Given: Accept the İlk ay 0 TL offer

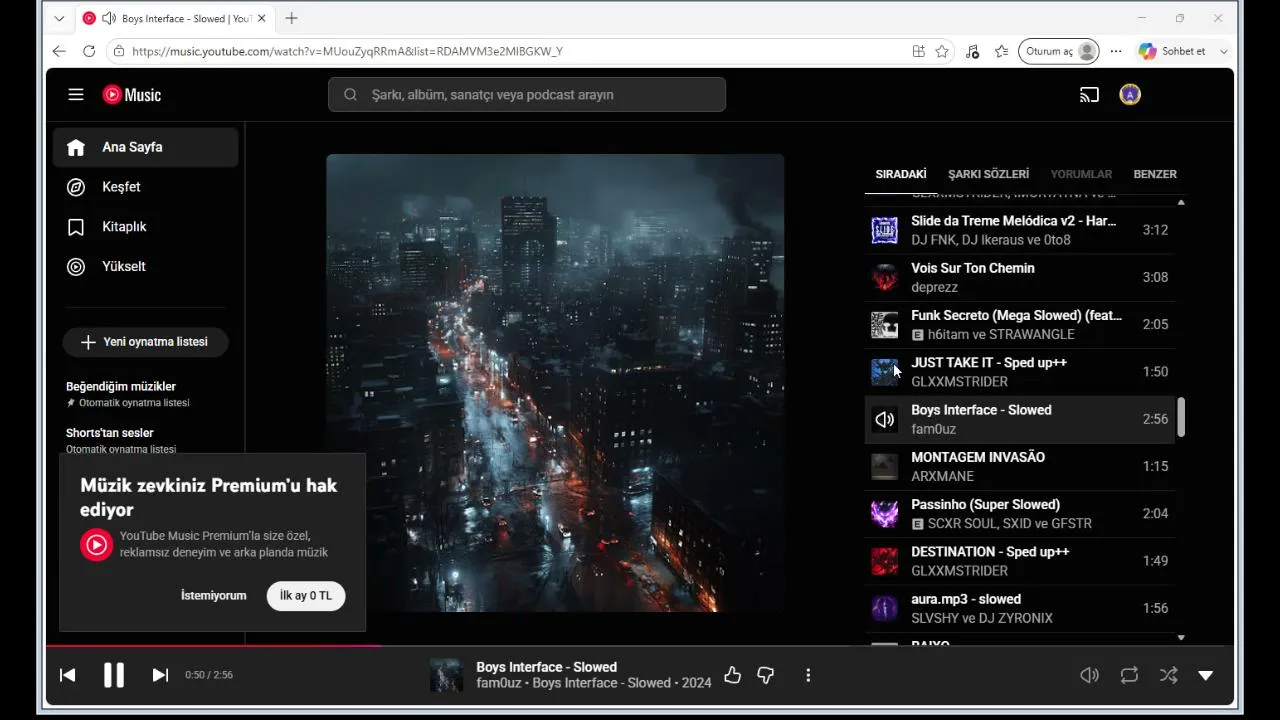Looking at the screenshot, I should [x=306, y=596].
